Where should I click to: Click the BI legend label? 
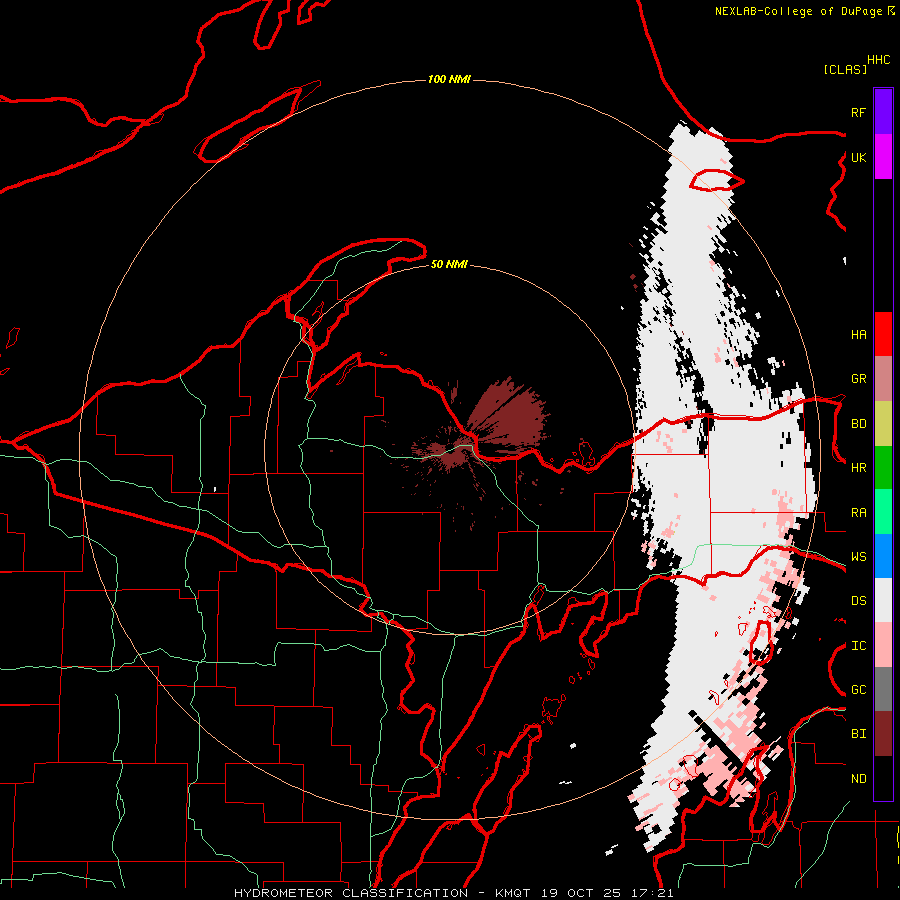858,734
